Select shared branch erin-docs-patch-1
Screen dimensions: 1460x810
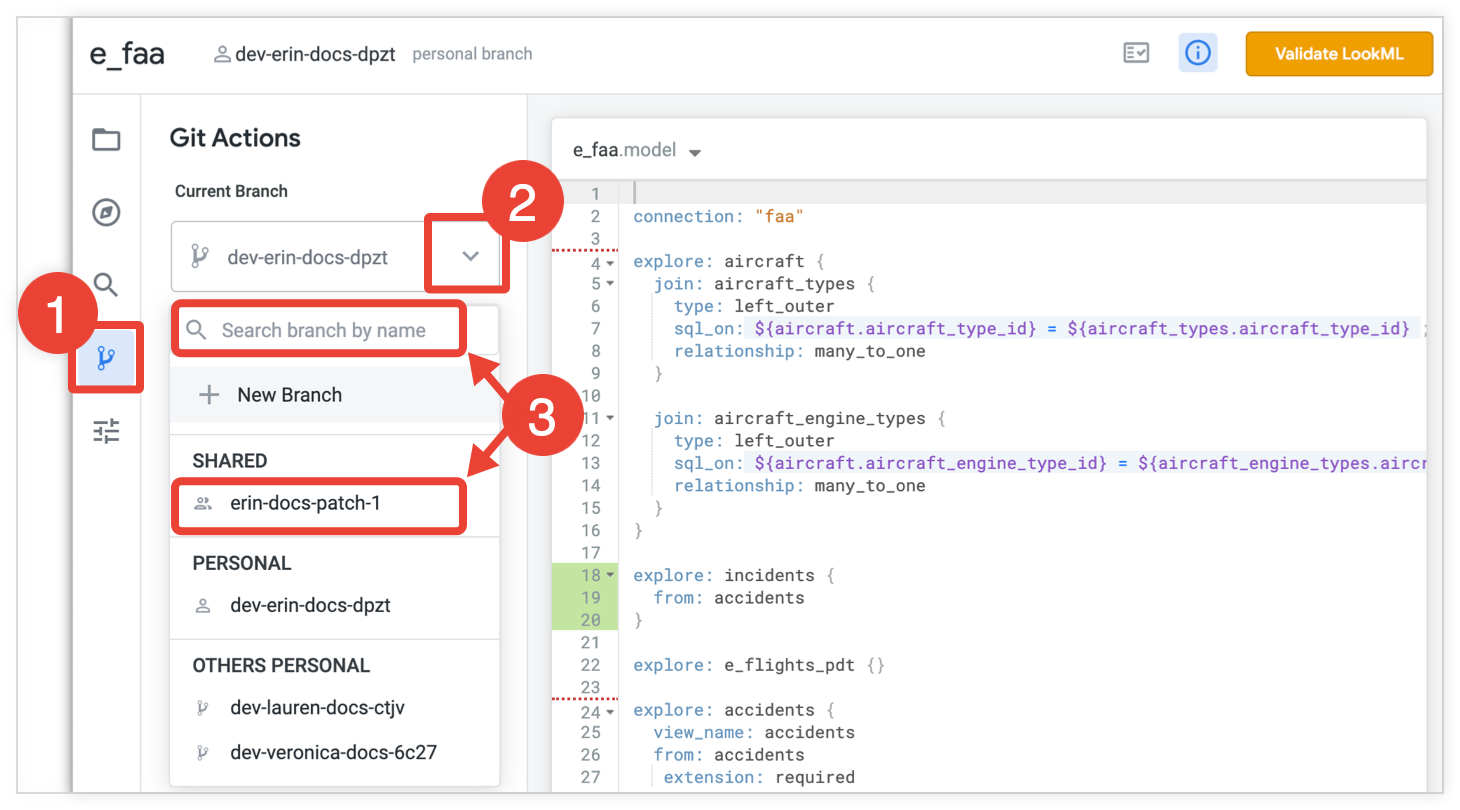[305, 504]
